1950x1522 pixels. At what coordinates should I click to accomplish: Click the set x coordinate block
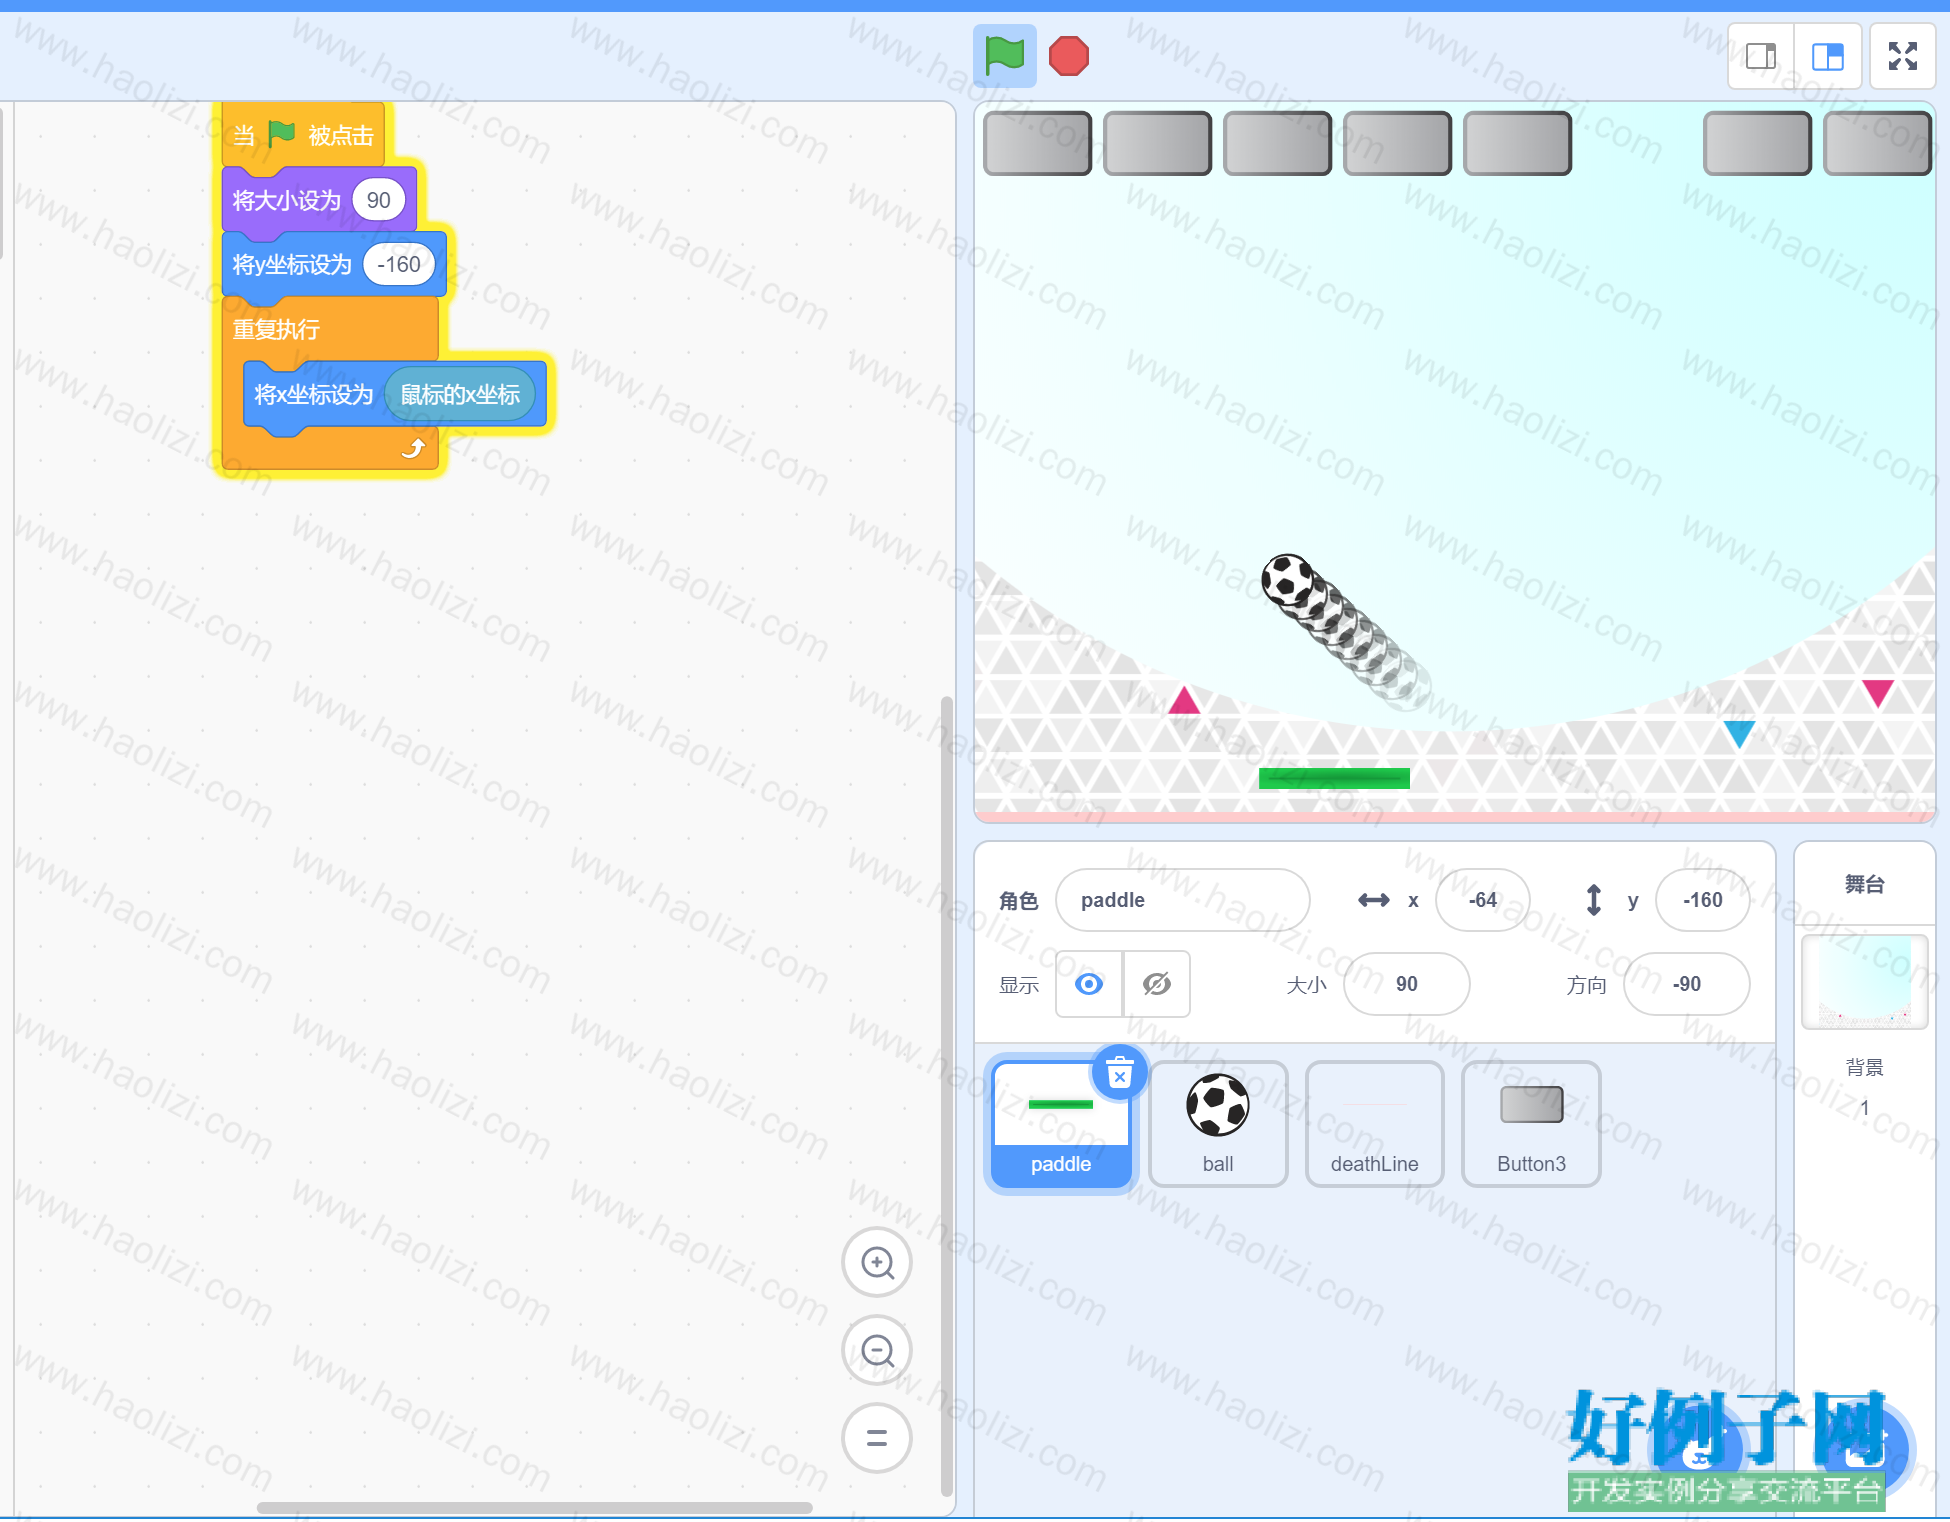point(312,395)
